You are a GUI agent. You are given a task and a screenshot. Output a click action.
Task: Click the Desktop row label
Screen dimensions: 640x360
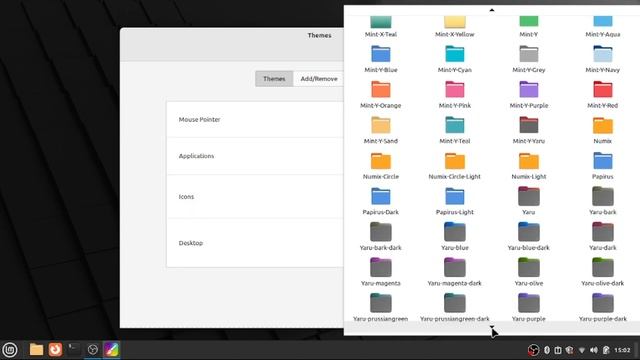[191, 243]
